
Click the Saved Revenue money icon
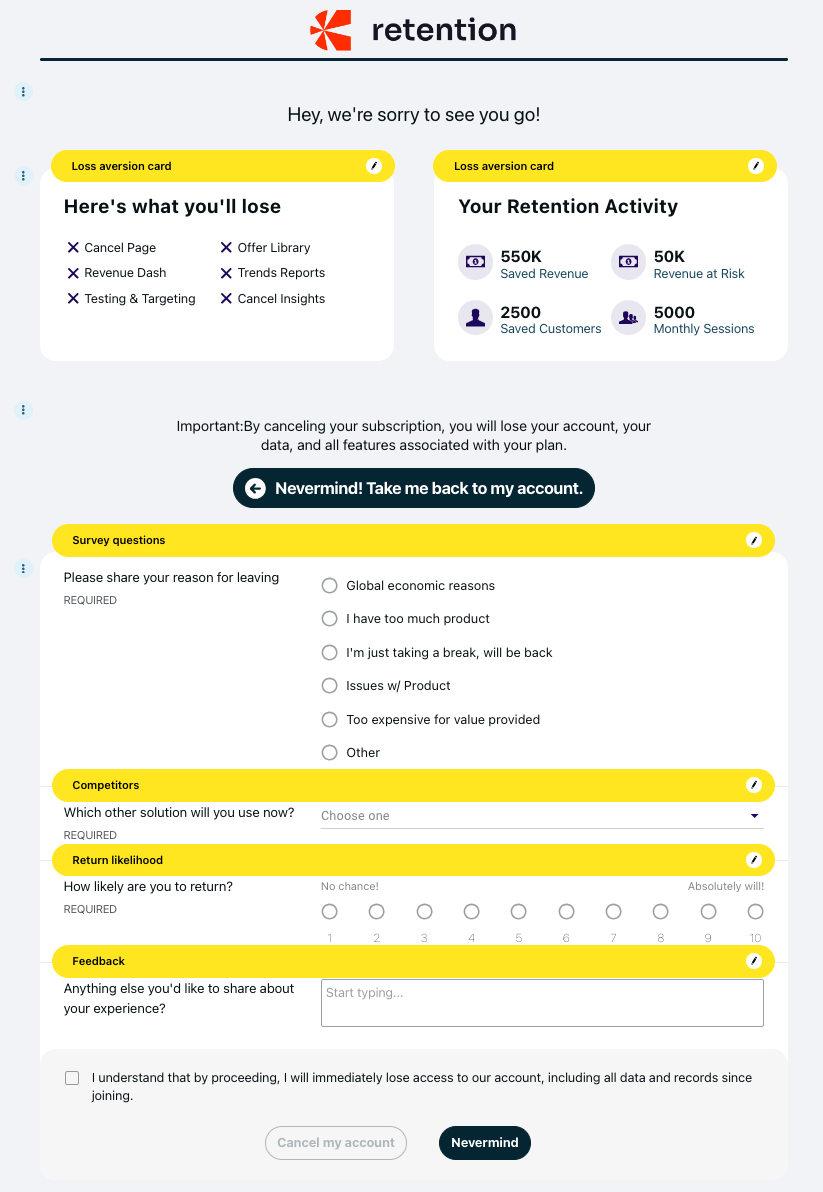coord(476,262)
